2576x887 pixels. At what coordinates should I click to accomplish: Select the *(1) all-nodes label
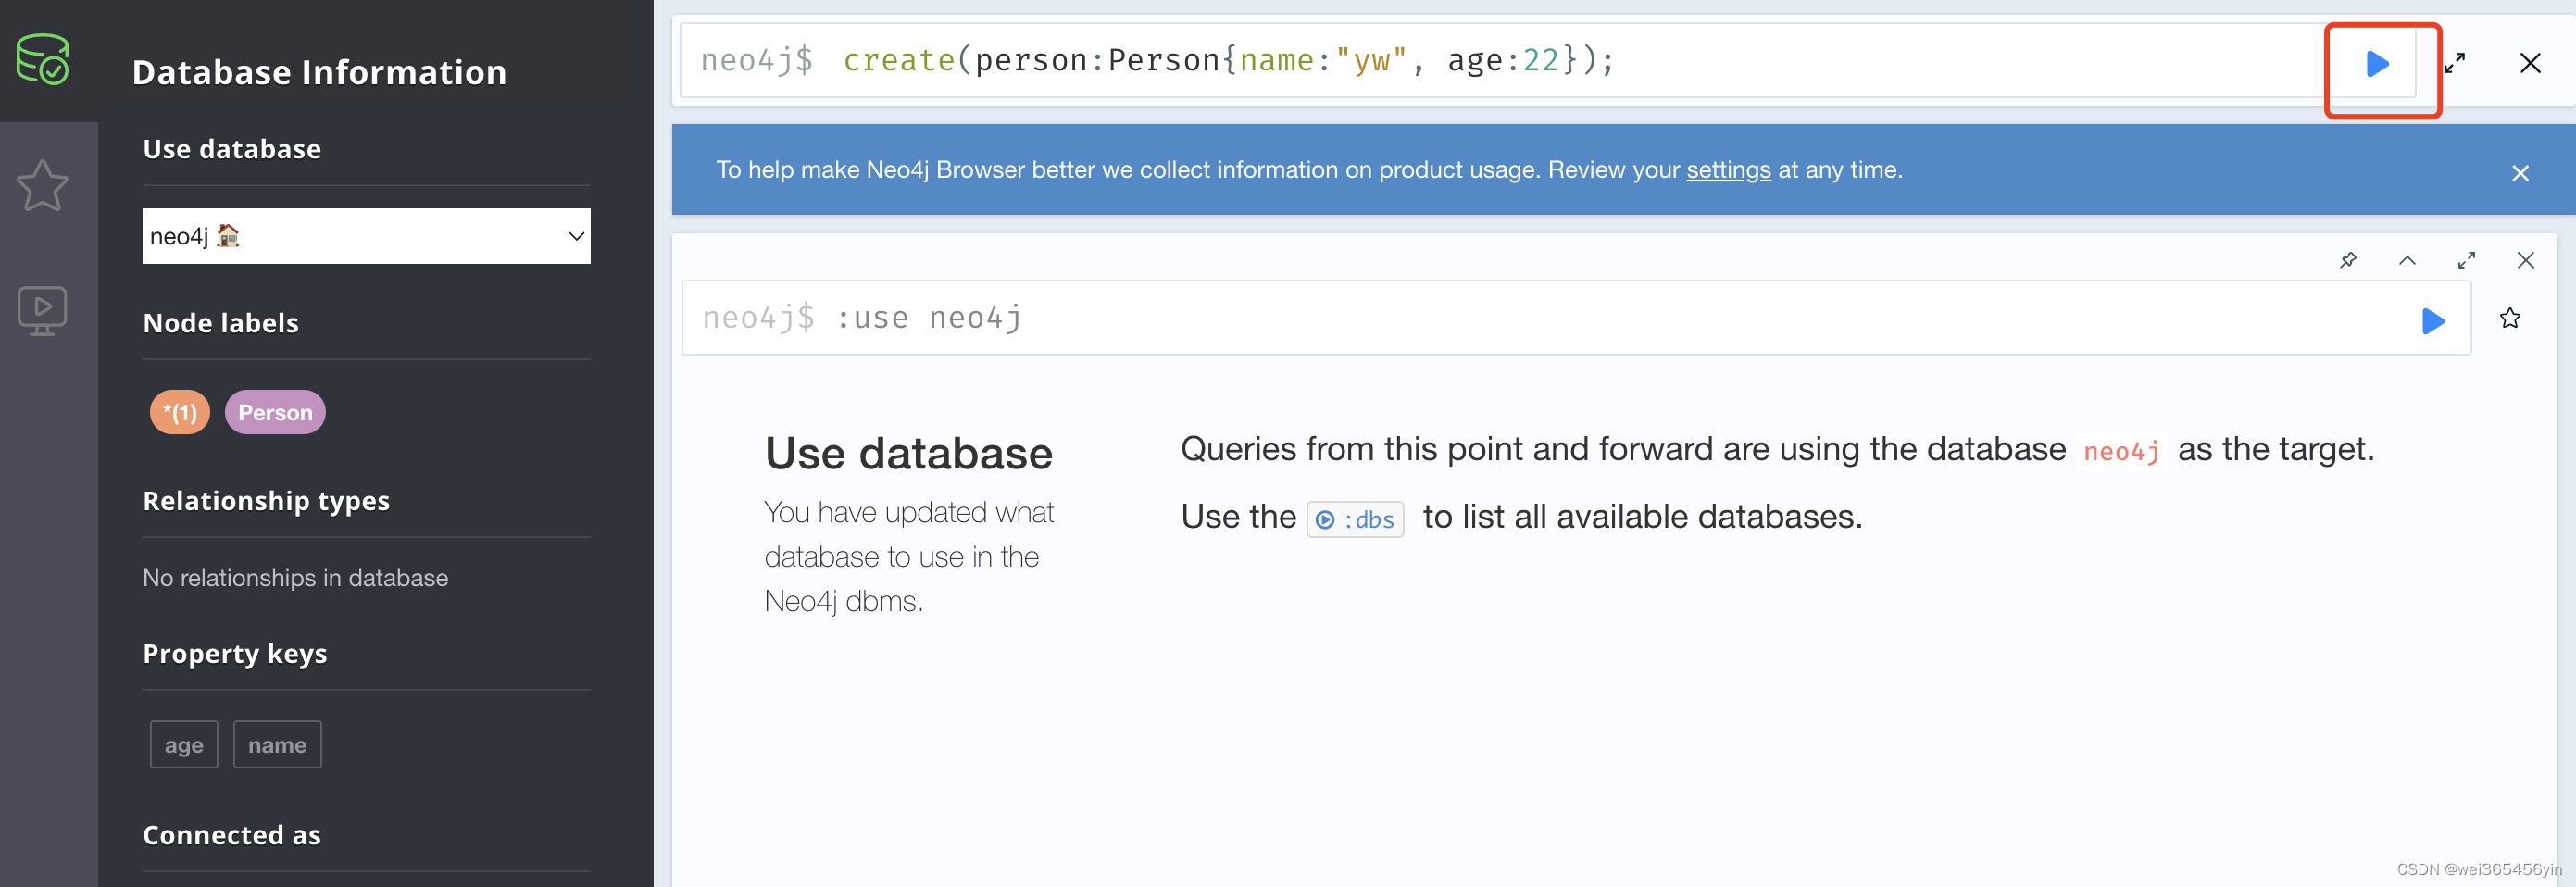[180, 412]
